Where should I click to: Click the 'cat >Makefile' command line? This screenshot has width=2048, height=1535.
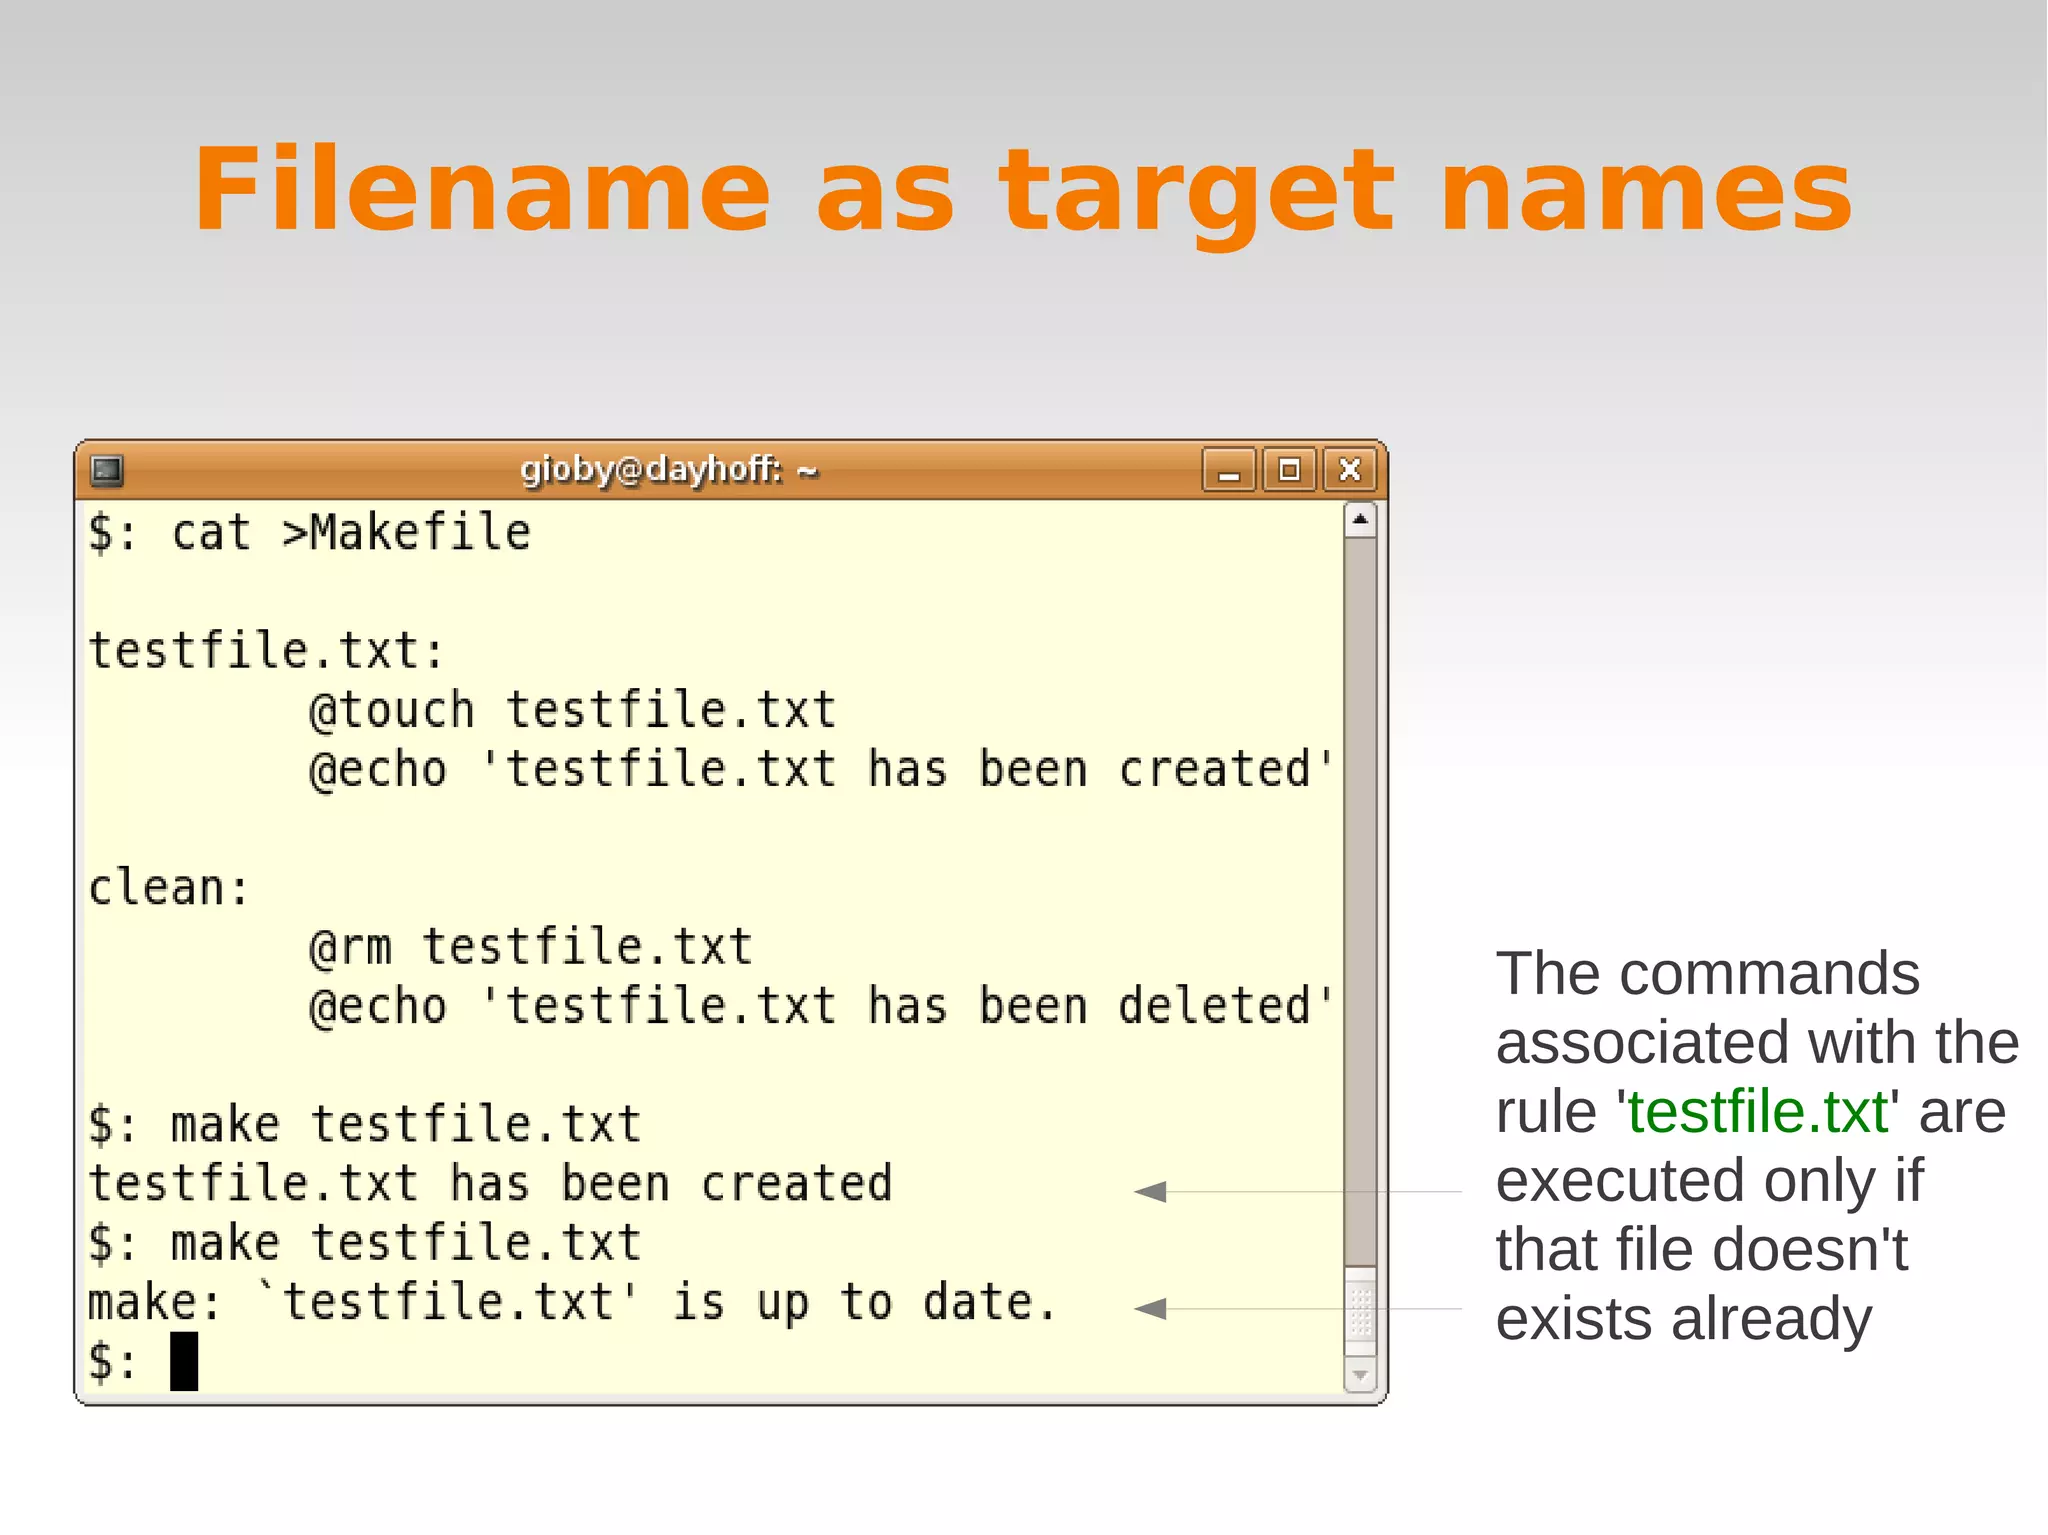click(310, 532)
